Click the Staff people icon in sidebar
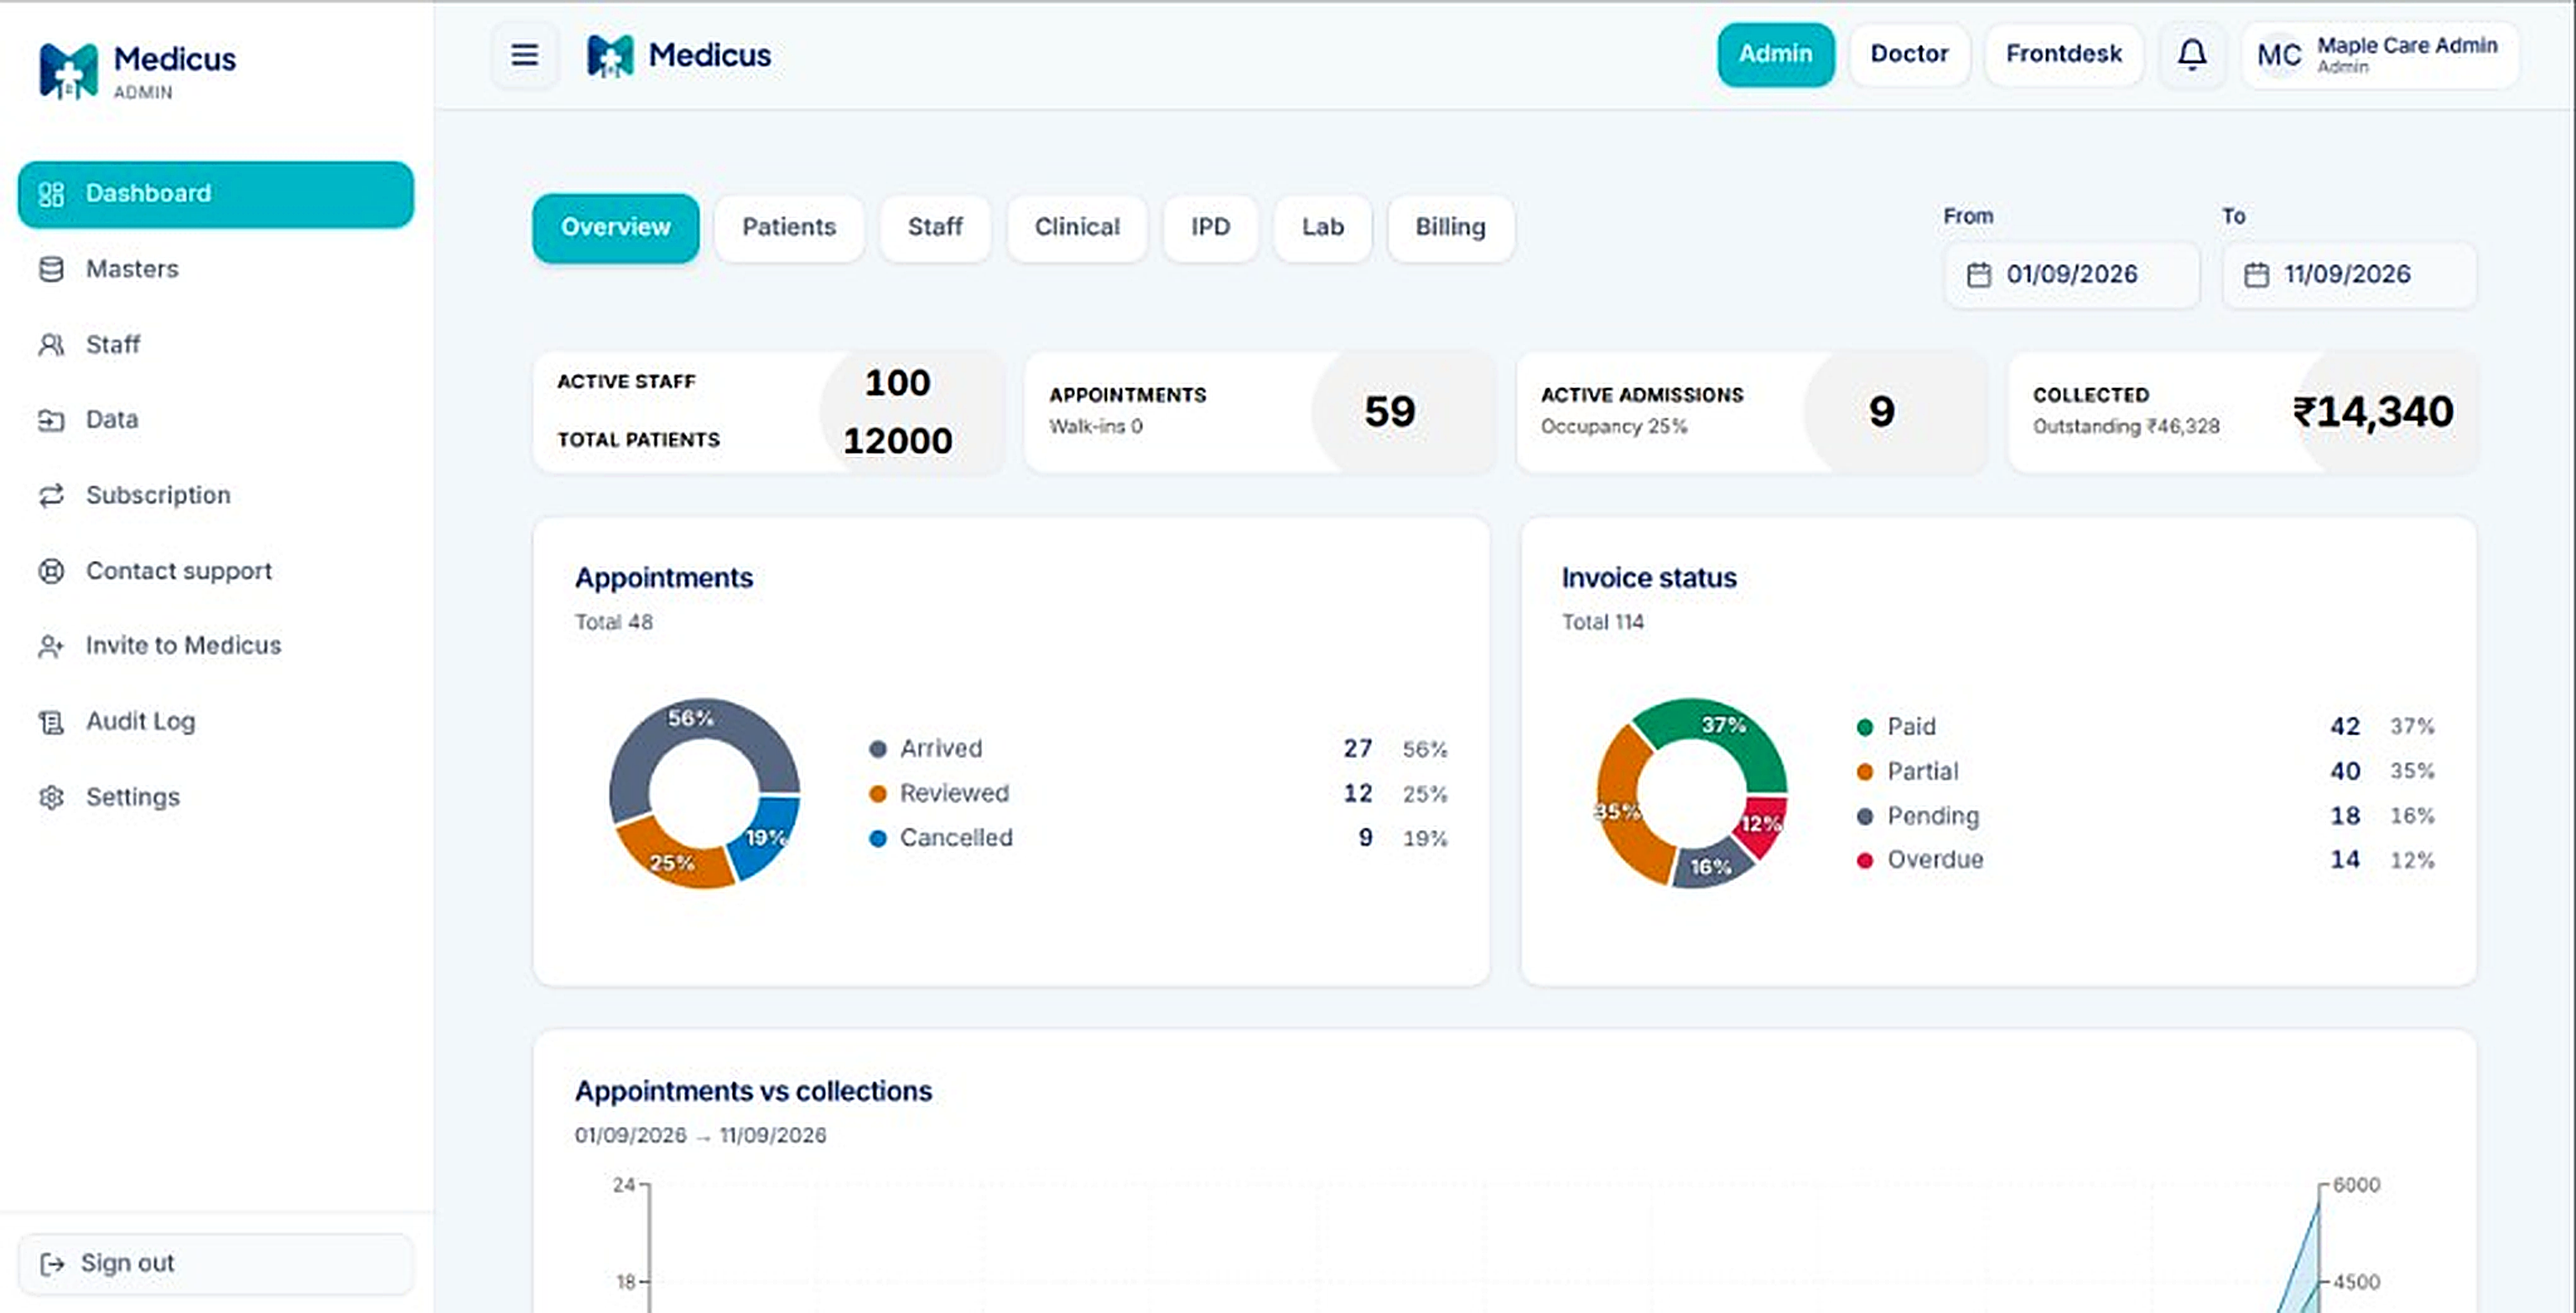The height and width of the screenshot is (1313, 2576). pos(51,345)
